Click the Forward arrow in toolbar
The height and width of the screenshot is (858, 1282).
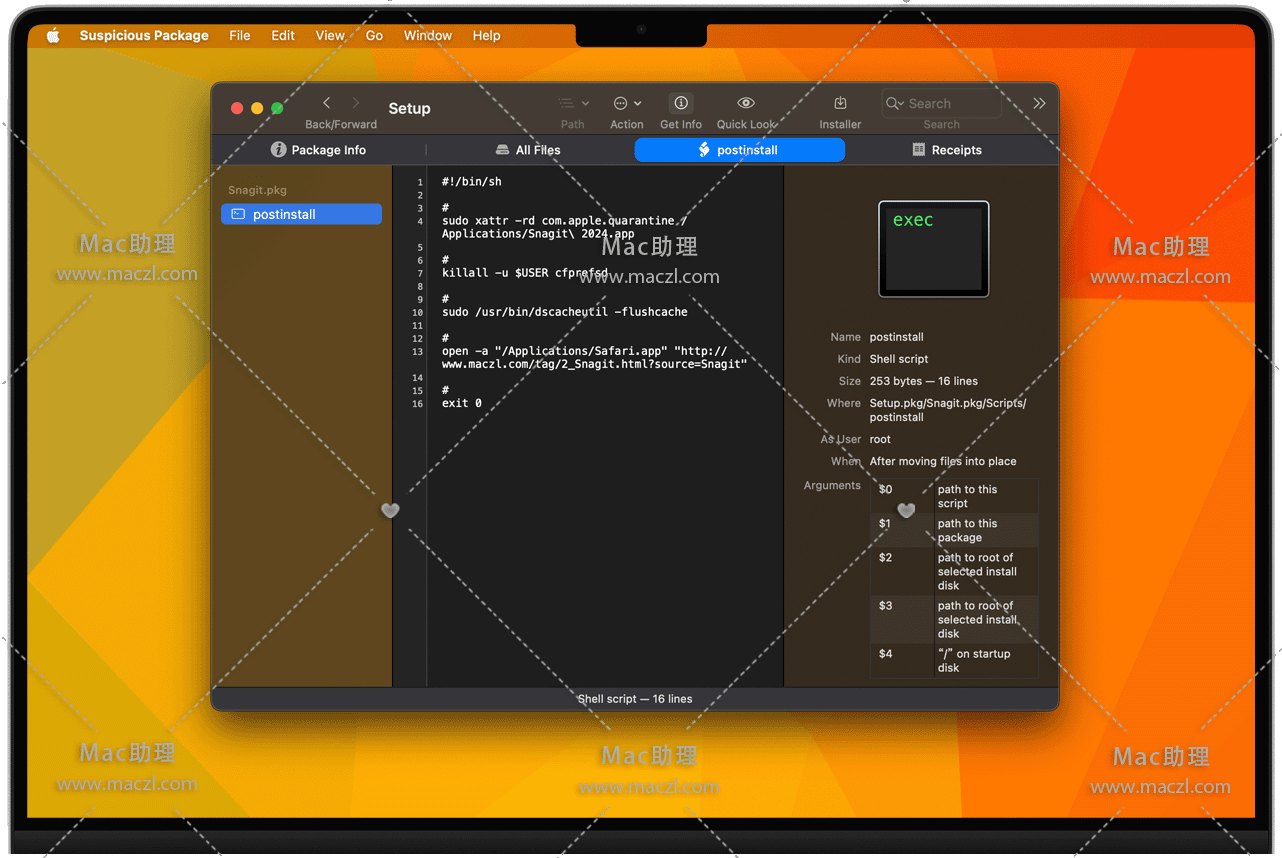pos(355,103)
